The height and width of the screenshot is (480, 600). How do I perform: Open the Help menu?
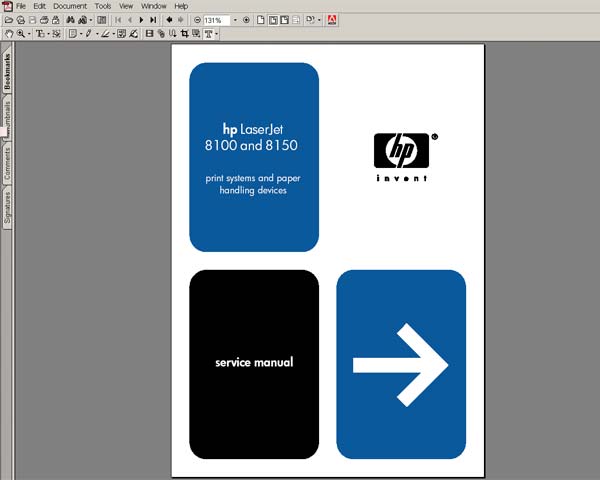(x=181, y=6)
